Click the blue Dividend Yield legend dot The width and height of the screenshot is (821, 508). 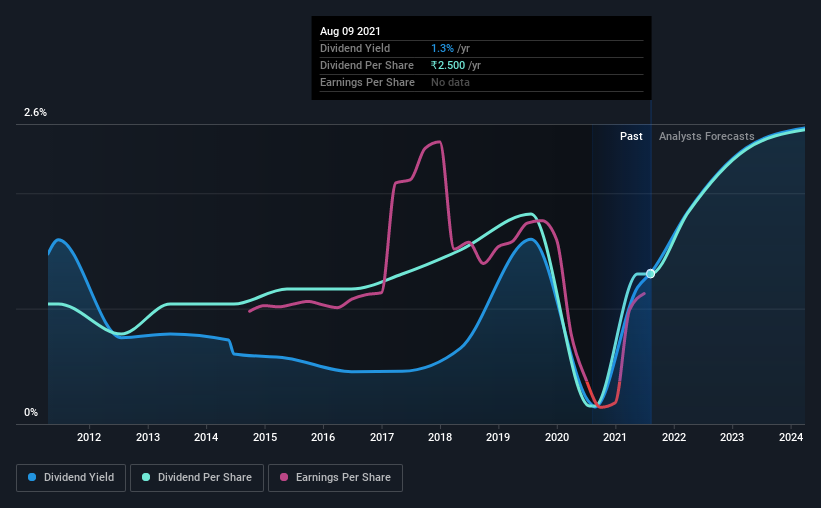click(x=32, y=477)
